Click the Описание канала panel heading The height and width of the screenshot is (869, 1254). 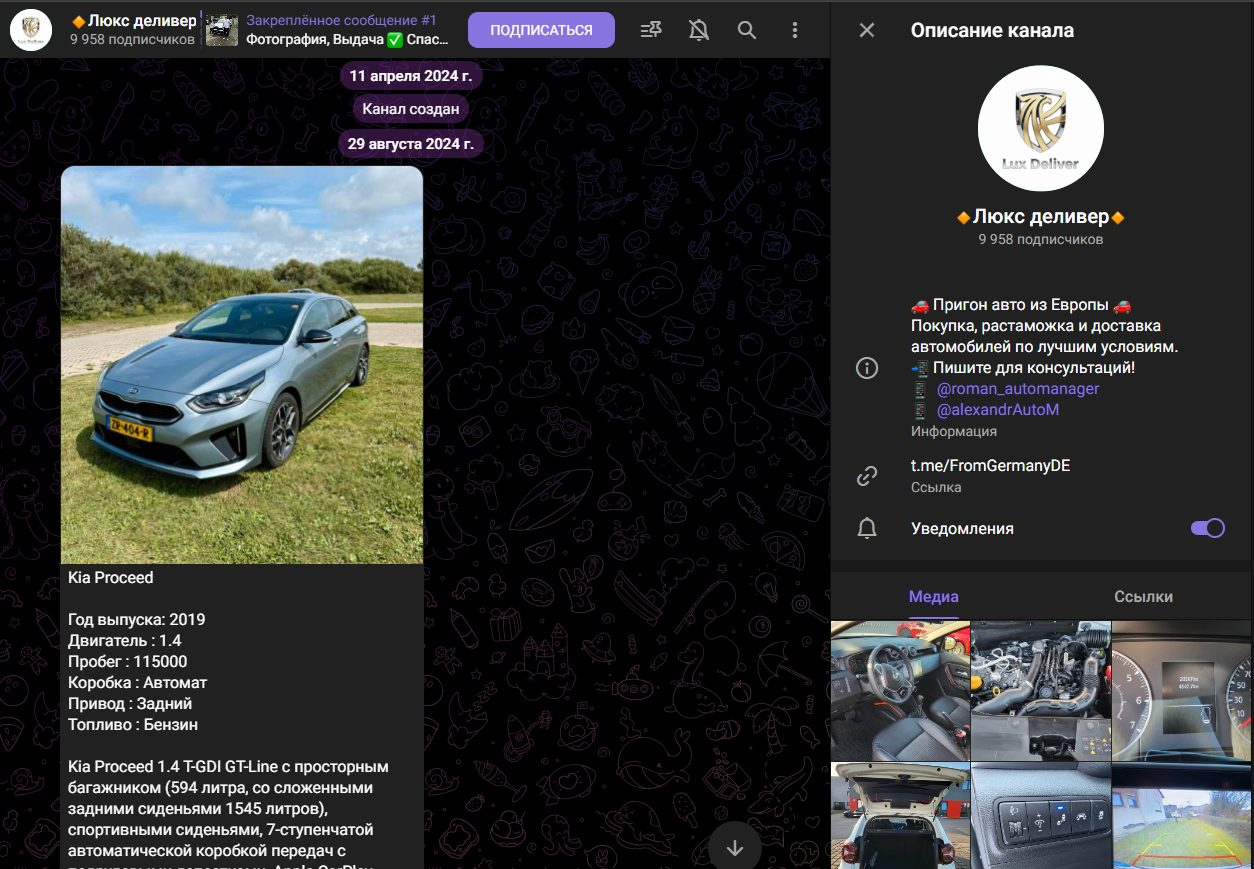992,30
